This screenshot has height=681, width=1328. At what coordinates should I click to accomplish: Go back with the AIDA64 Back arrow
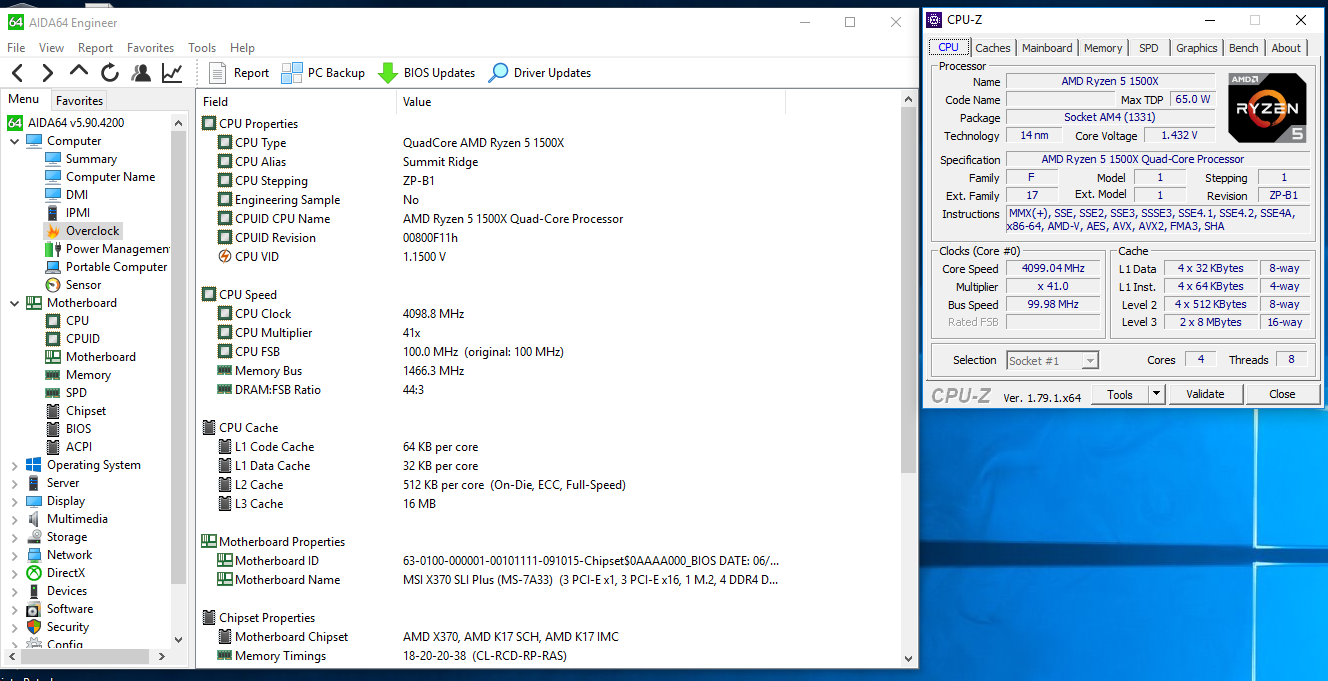coord(18,72)
